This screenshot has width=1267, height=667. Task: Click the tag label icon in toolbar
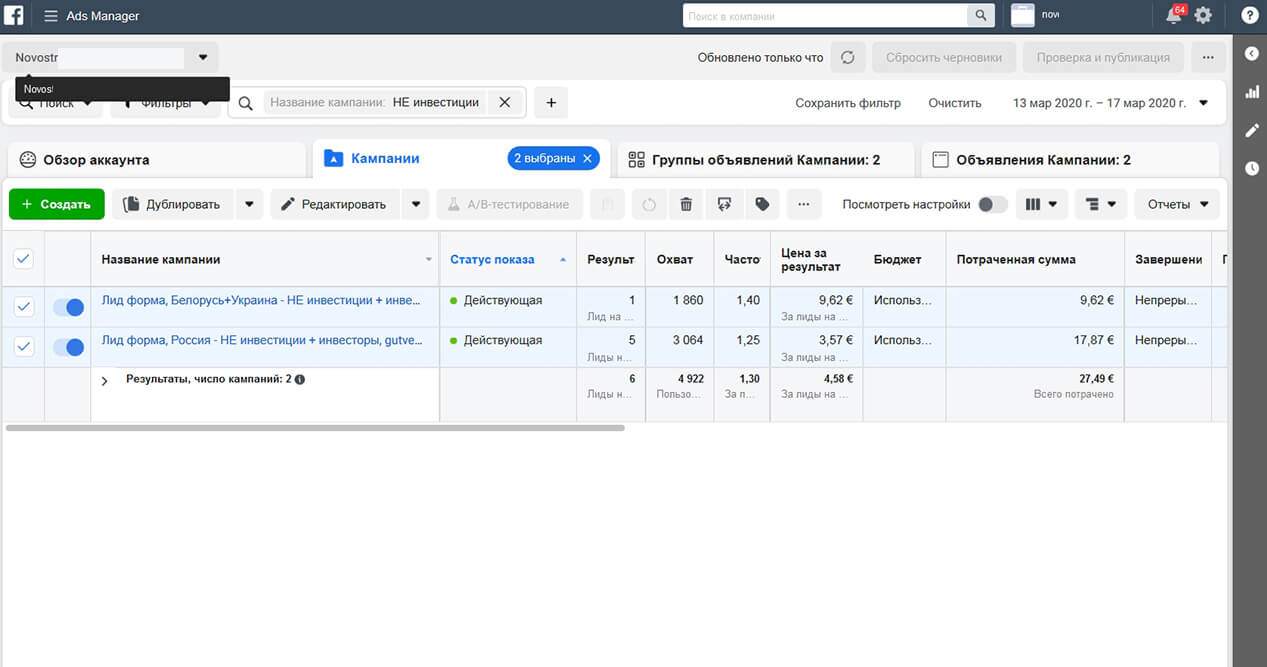tap(762, 204)
